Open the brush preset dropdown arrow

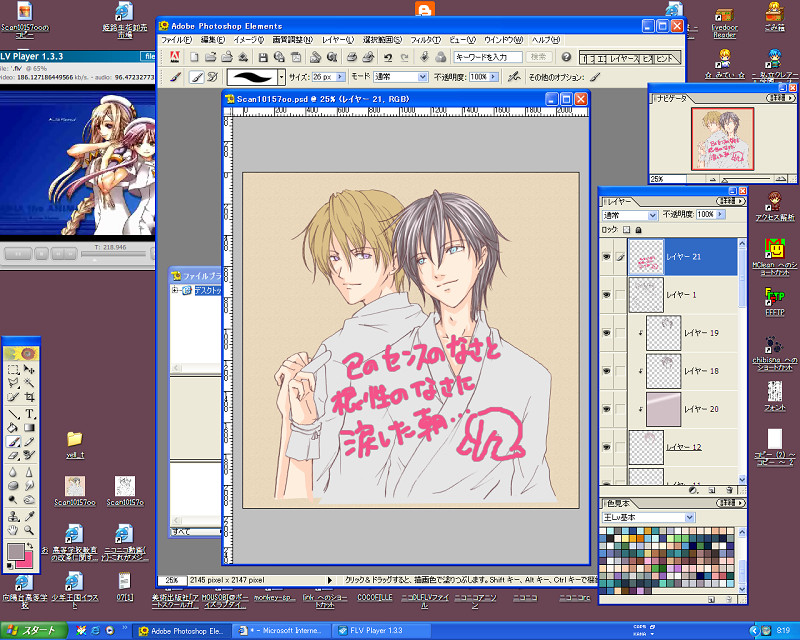tap(281, 77)
